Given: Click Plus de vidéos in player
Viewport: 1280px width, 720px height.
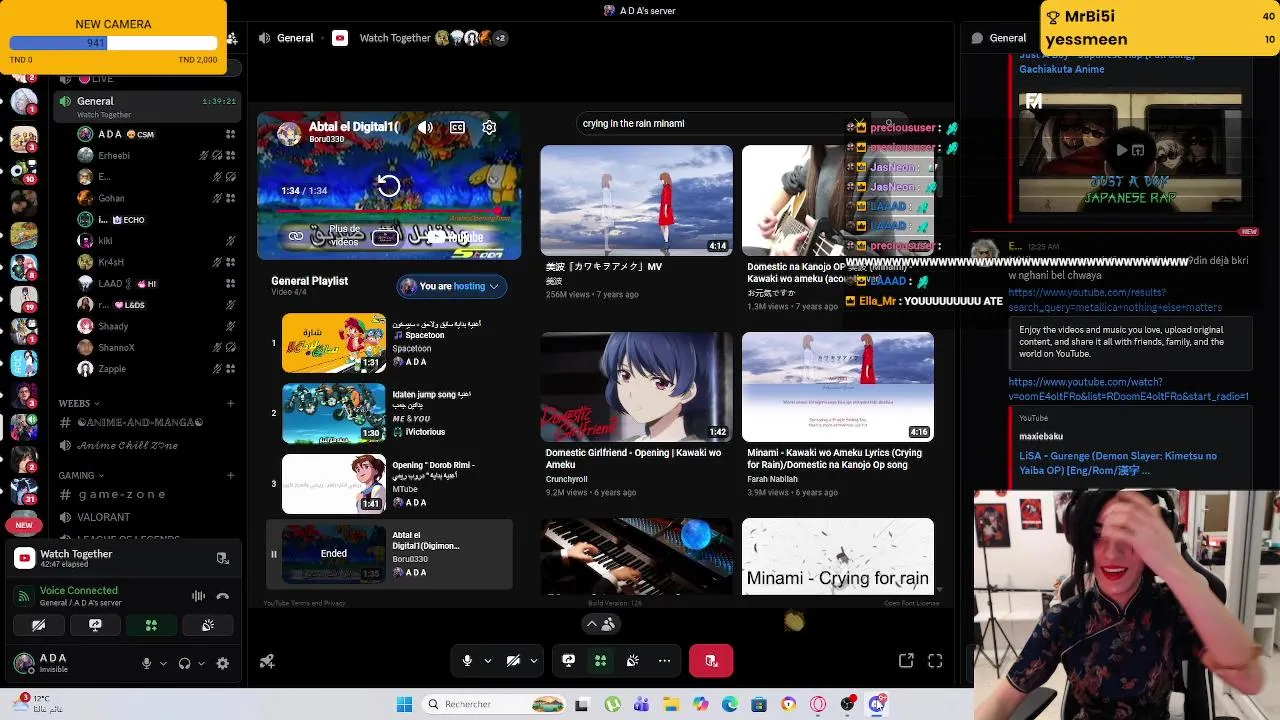Looking at the screenshot, I should tap(344, 236).
